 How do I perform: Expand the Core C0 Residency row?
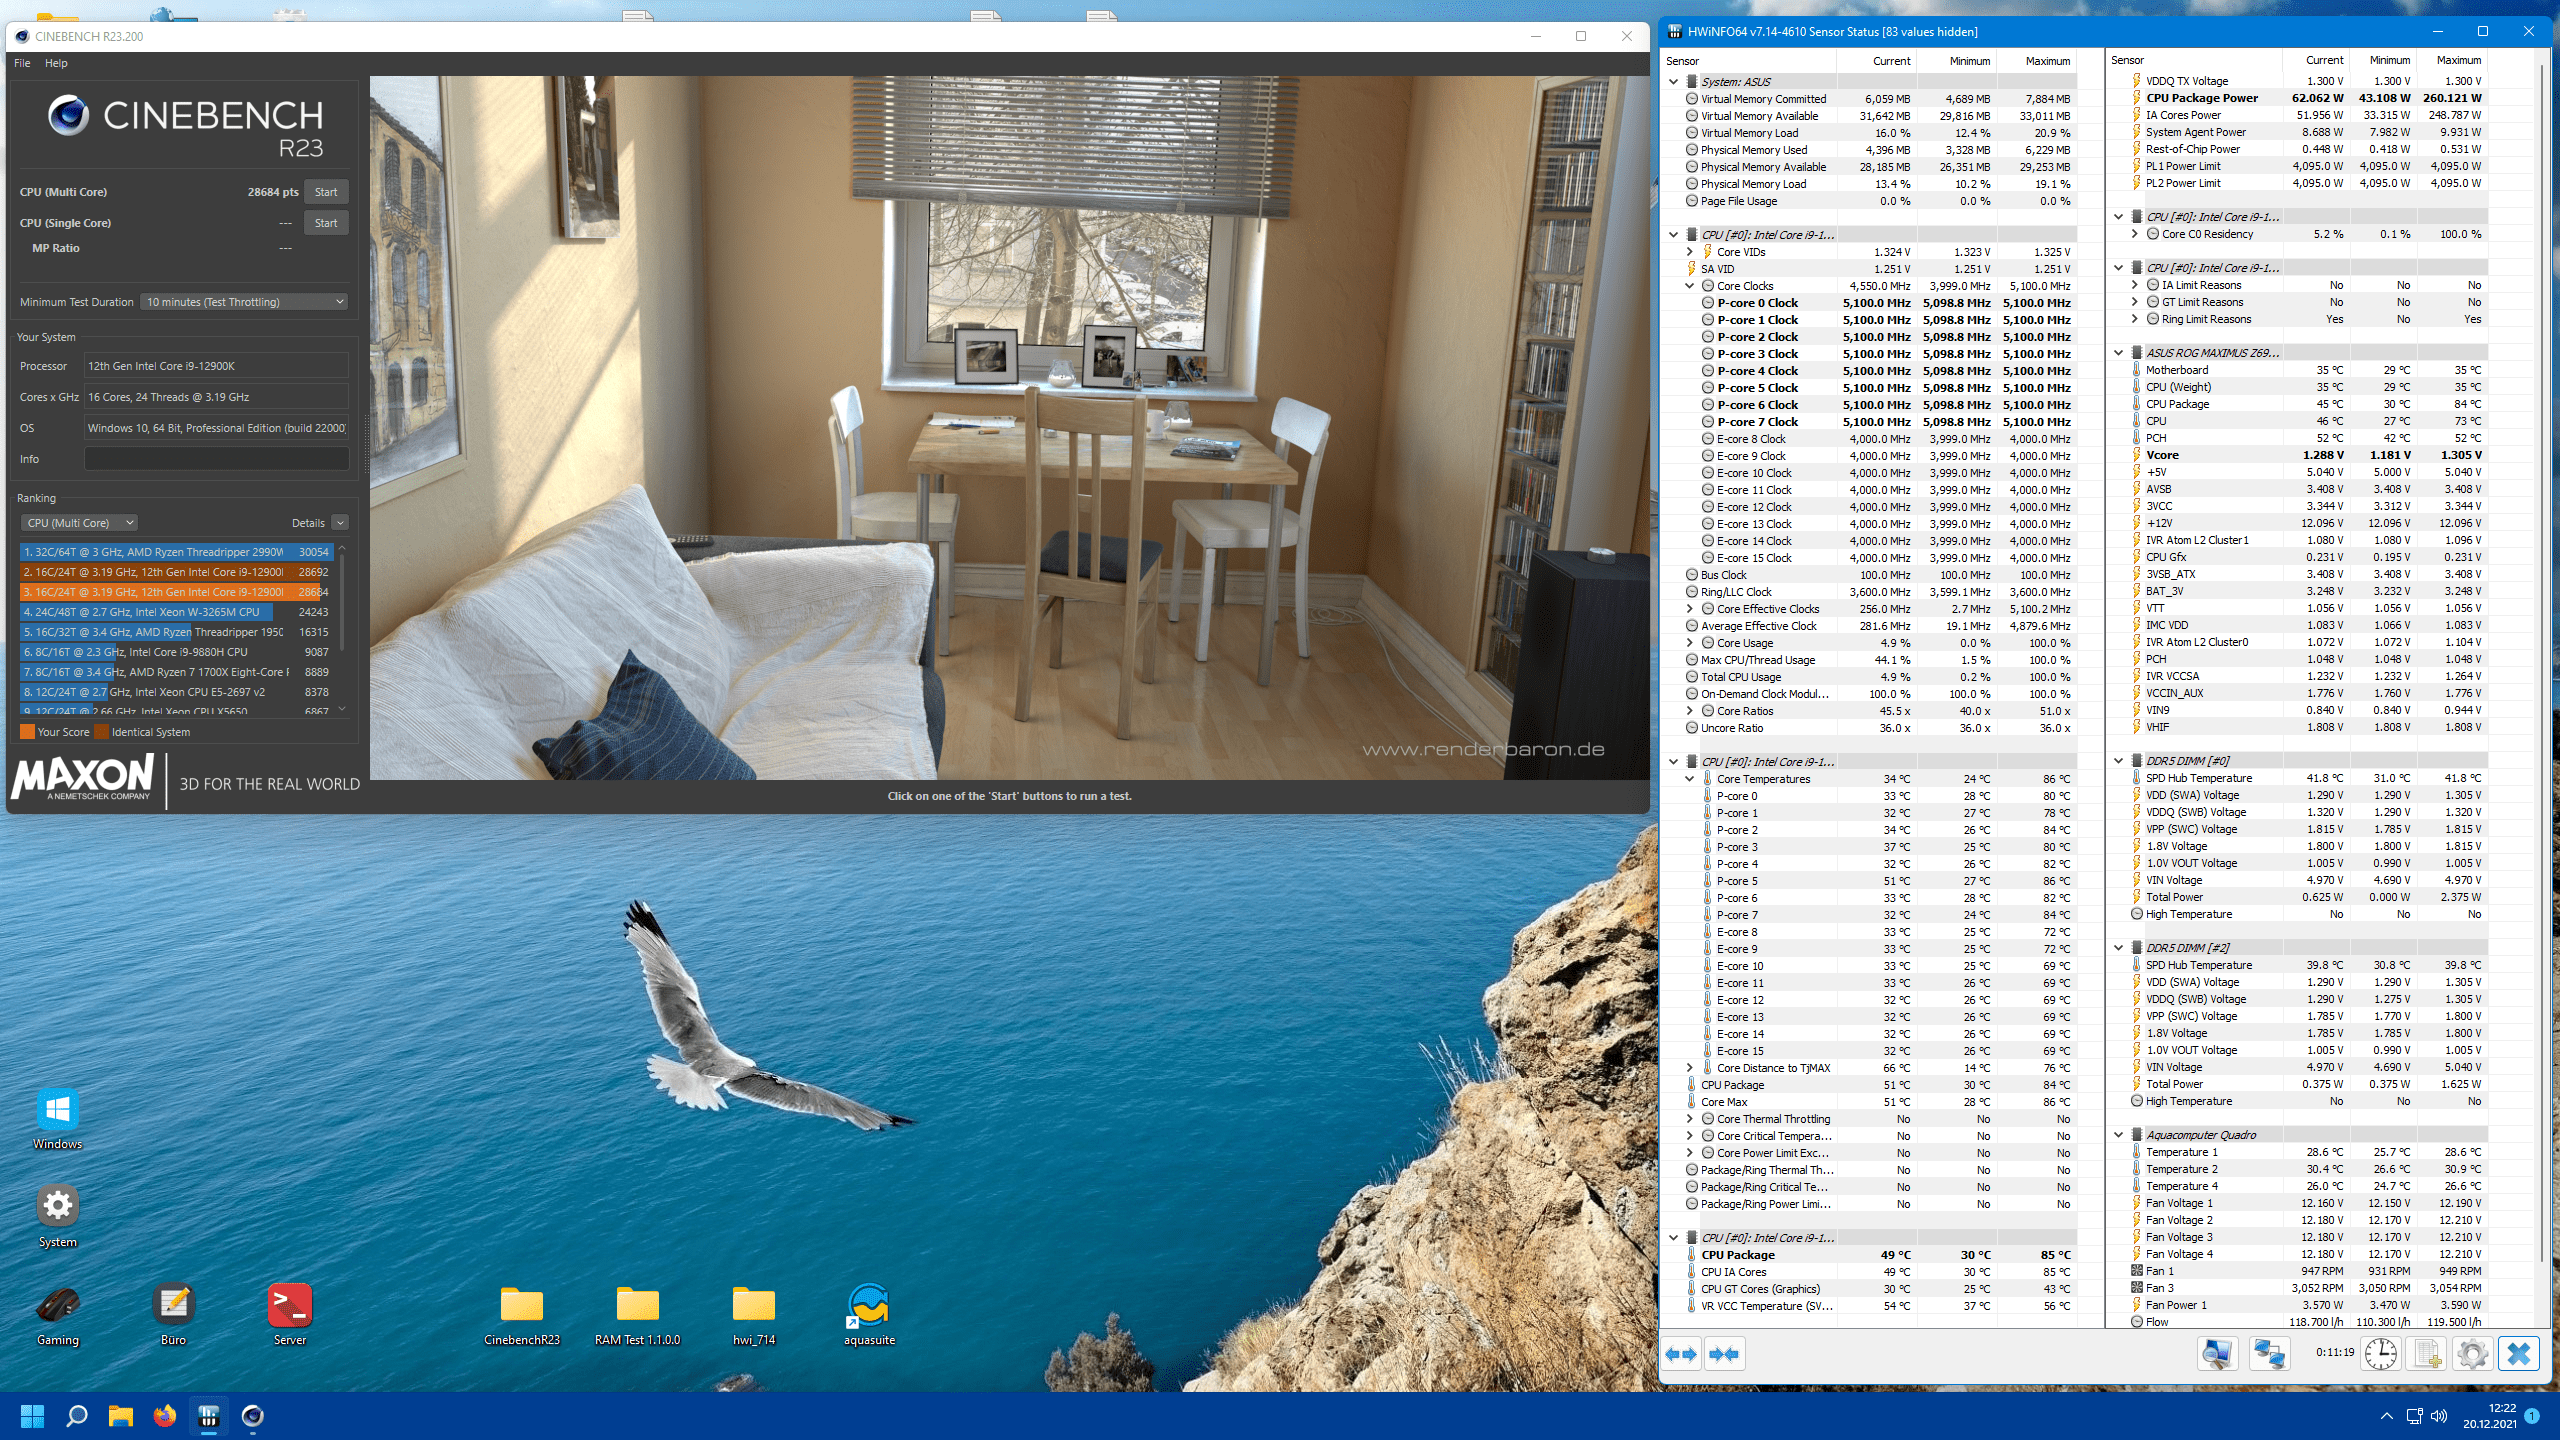2135,234
